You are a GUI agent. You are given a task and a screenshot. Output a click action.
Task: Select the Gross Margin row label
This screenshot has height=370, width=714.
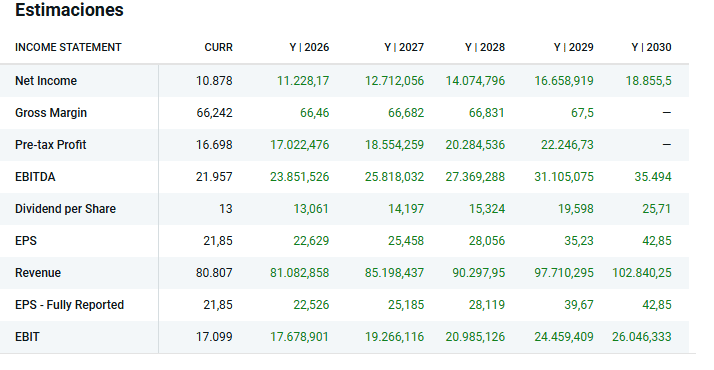tap(51, 113)
